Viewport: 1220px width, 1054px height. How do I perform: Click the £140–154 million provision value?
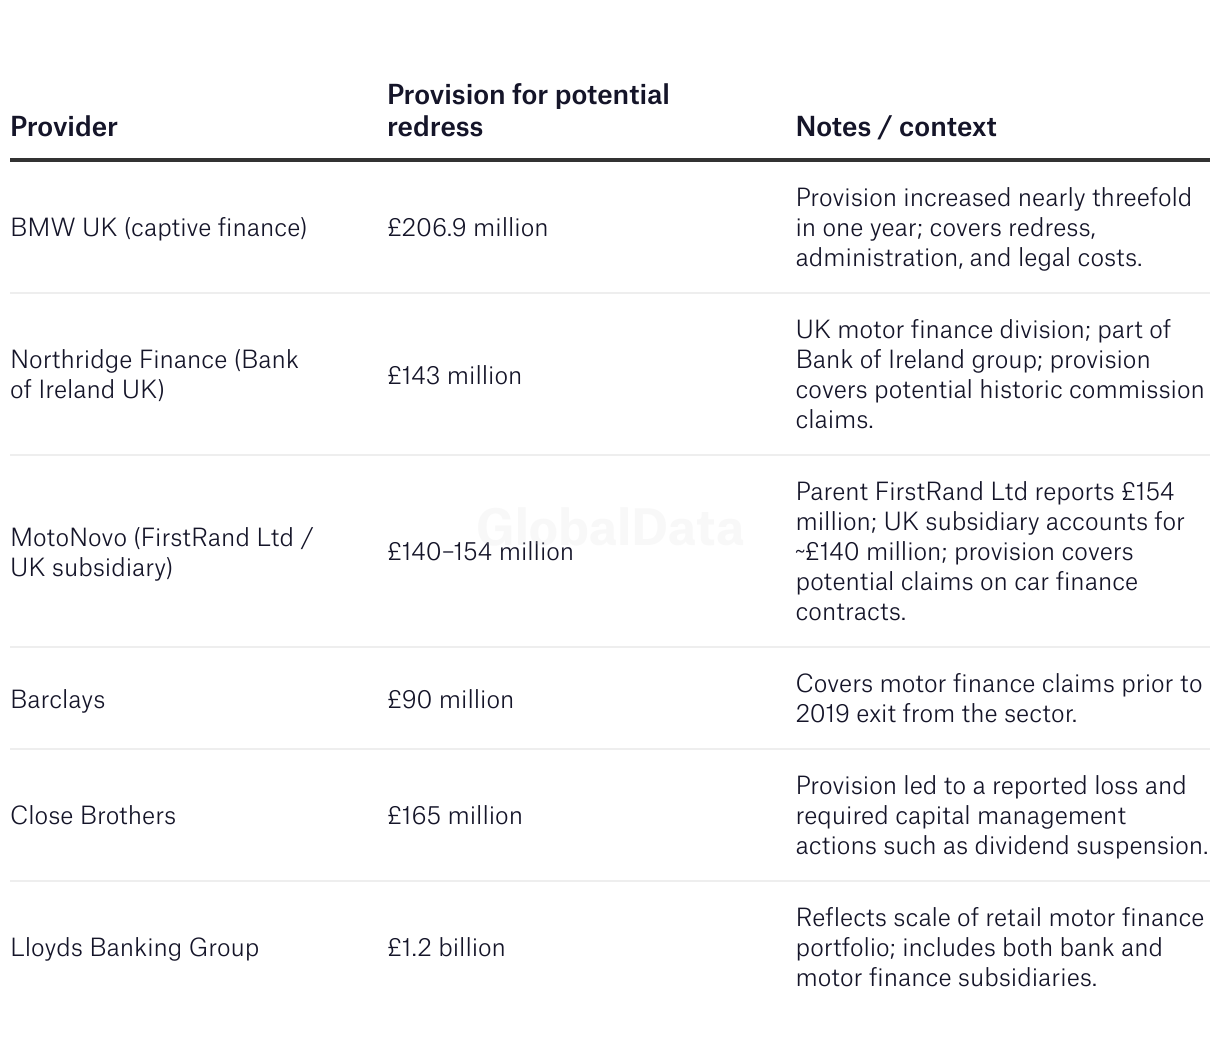pos(480,552)
